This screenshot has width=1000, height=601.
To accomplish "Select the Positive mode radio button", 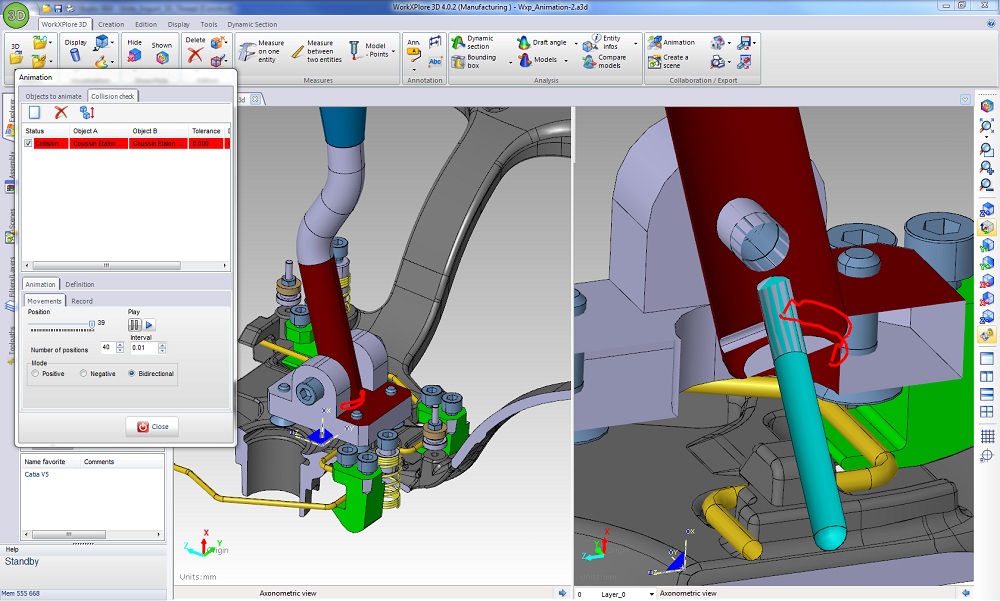I will tap(36, 373).
